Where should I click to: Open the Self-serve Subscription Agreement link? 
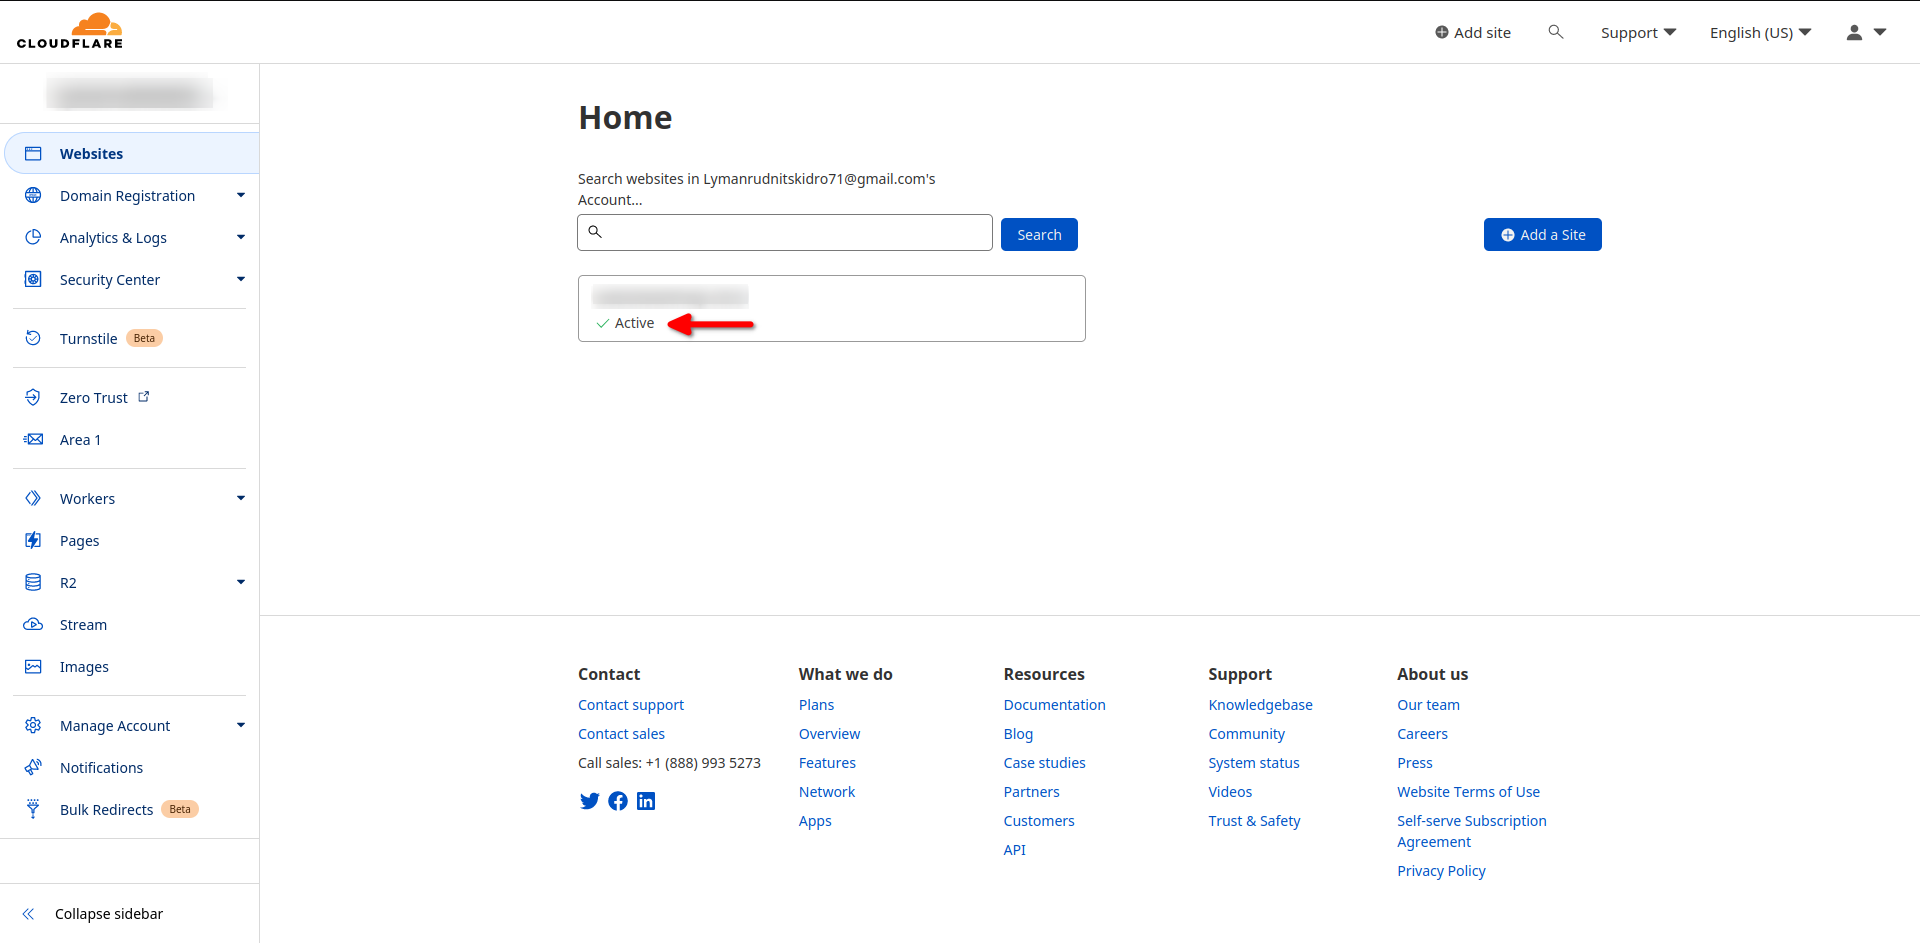(x=1471, y=831)
